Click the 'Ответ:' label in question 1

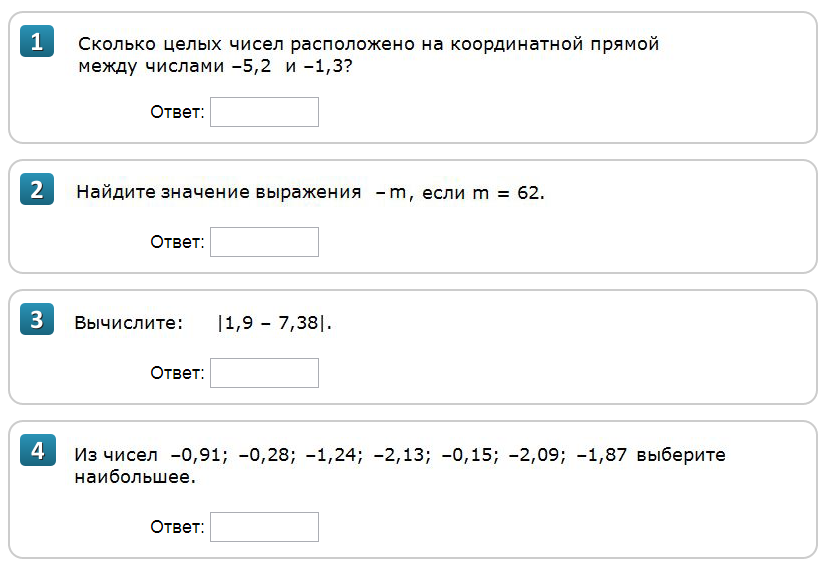[177, 112]
